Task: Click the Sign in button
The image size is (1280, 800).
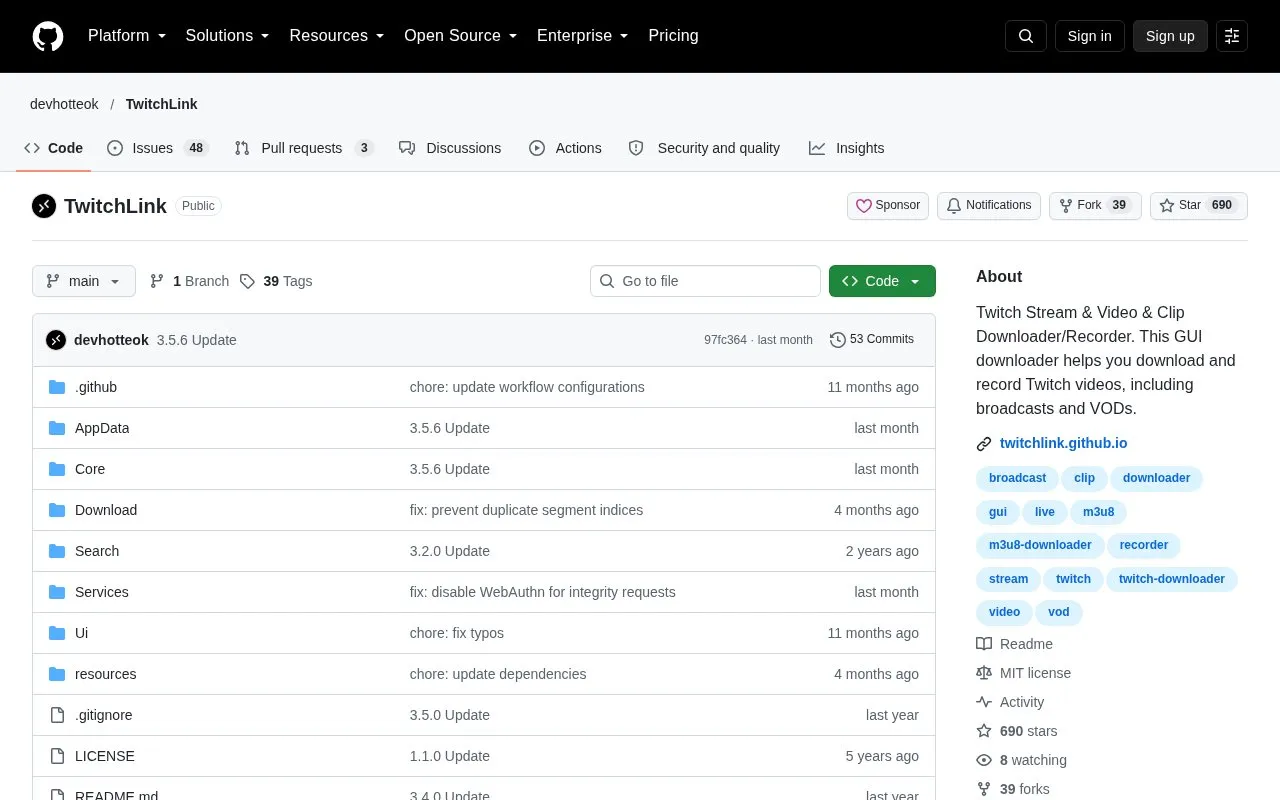Action: point(1089,36)
